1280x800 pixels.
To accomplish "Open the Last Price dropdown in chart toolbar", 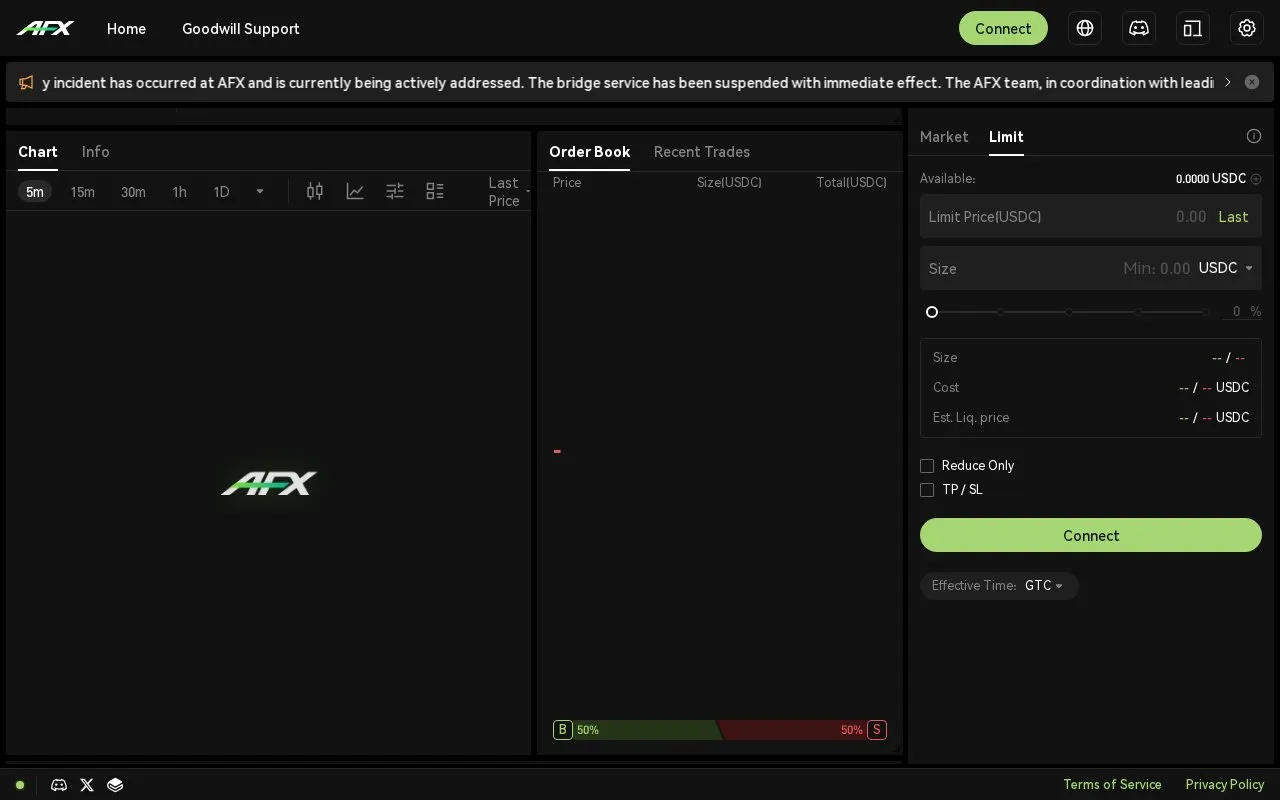I will (508, 192).
